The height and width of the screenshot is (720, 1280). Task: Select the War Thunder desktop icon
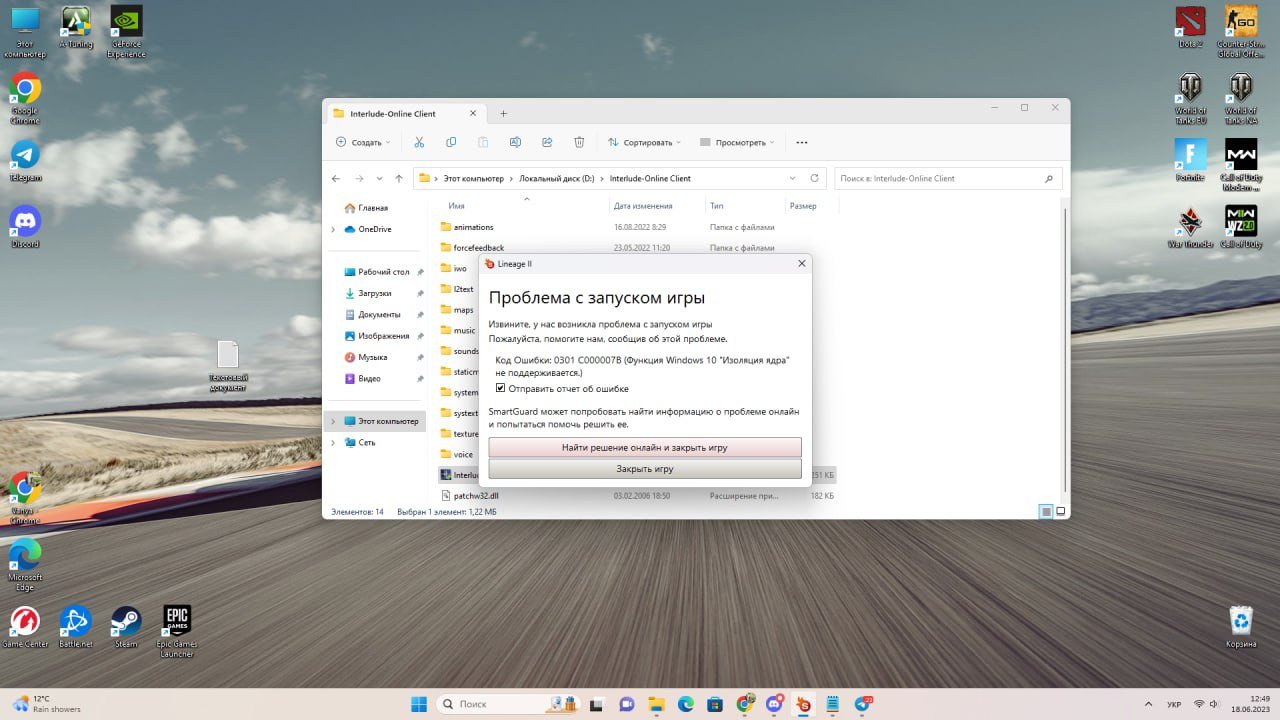coord(1190,227)
